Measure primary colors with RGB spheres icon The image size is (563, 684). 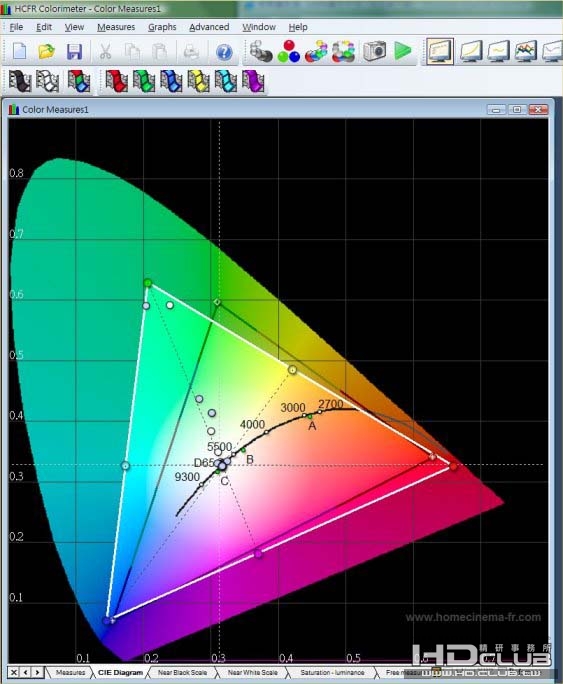[289, 51]
